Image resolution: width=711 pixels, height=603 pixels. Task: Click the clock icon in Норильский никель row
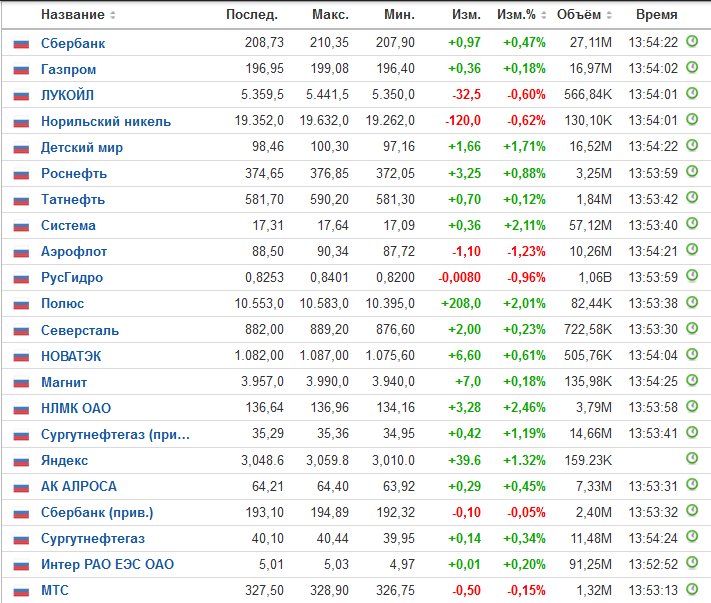coord(692,119)
